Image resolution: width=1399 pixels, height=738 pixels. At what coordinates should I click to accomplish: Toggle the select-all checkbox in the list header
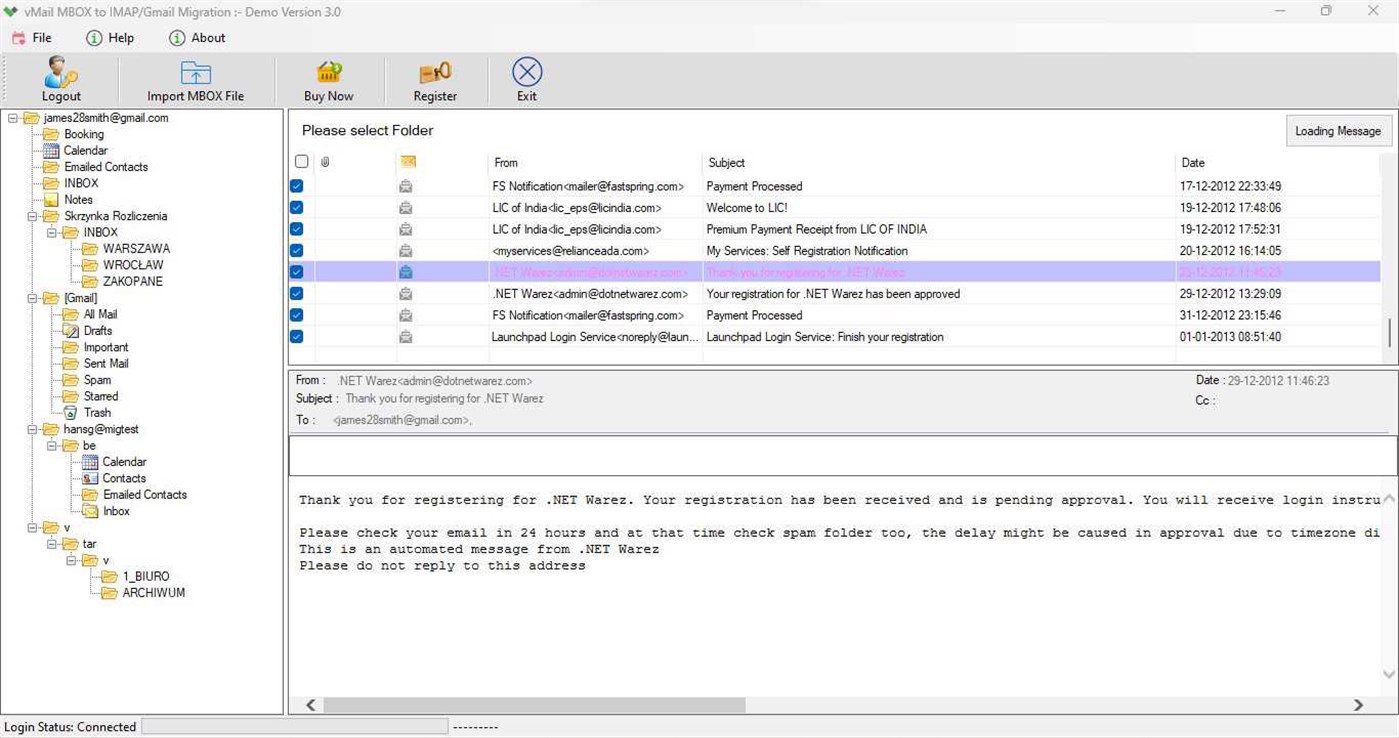pyautogui.click(x=301, y=161)
